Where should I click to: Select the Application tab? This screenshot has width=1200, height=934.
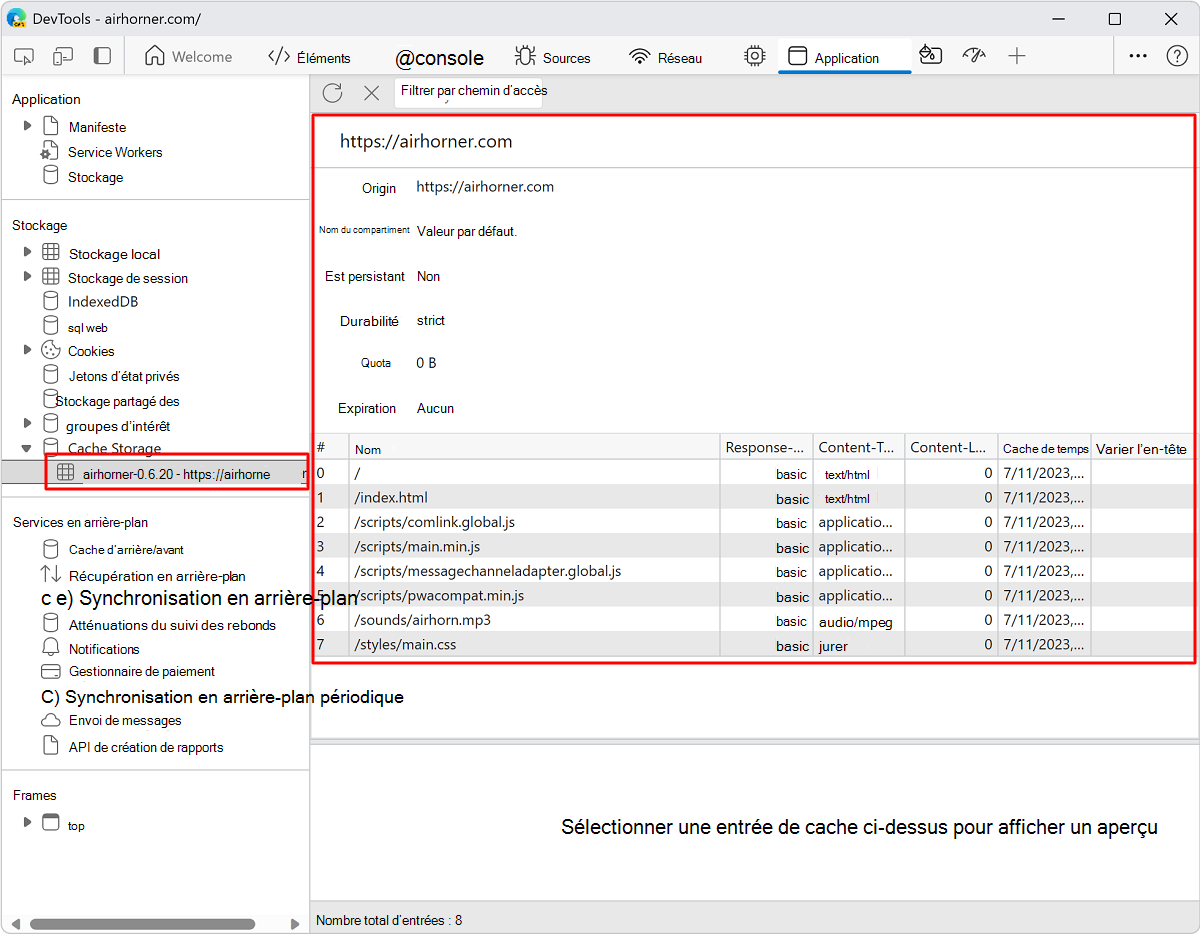pos(845,57)
